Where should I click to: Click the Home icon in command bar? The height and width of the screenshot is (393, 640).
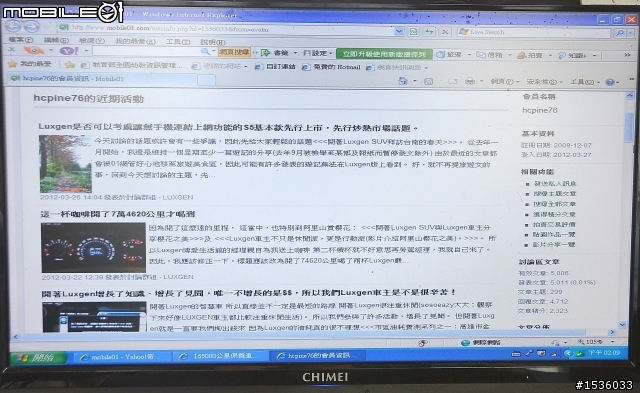tap(403, 81)
